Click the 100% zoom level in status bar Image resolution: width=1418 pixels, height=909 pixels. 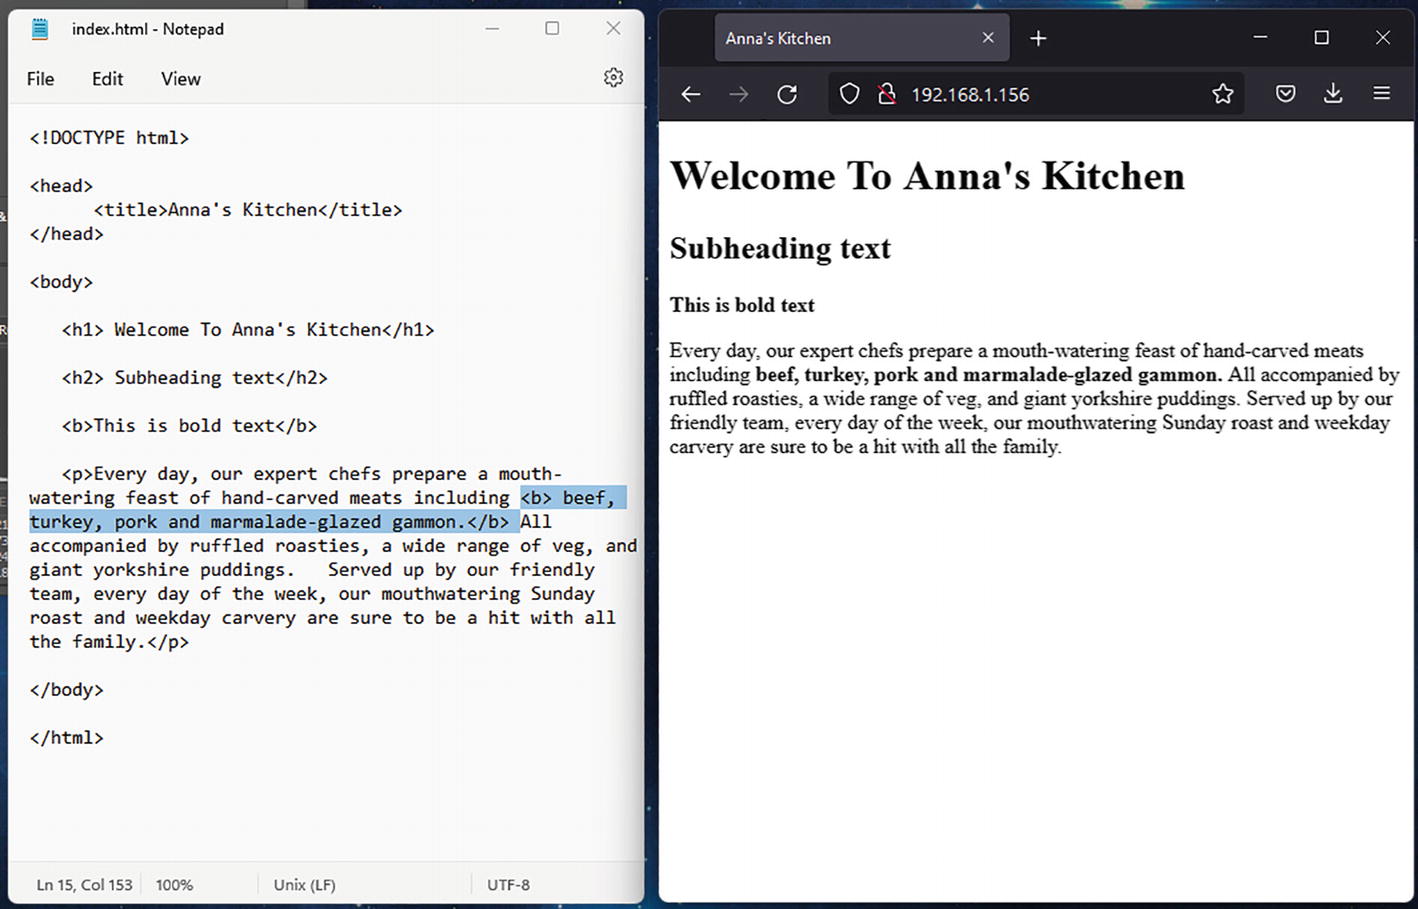[x=174, y=885]
